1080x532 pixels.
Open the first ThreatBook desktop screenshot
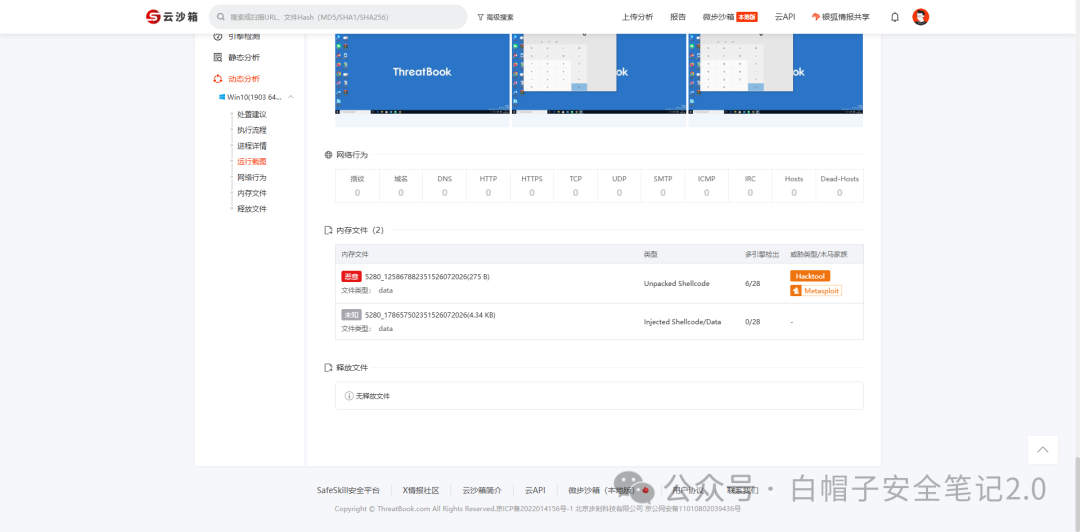[x=422, y=74]
